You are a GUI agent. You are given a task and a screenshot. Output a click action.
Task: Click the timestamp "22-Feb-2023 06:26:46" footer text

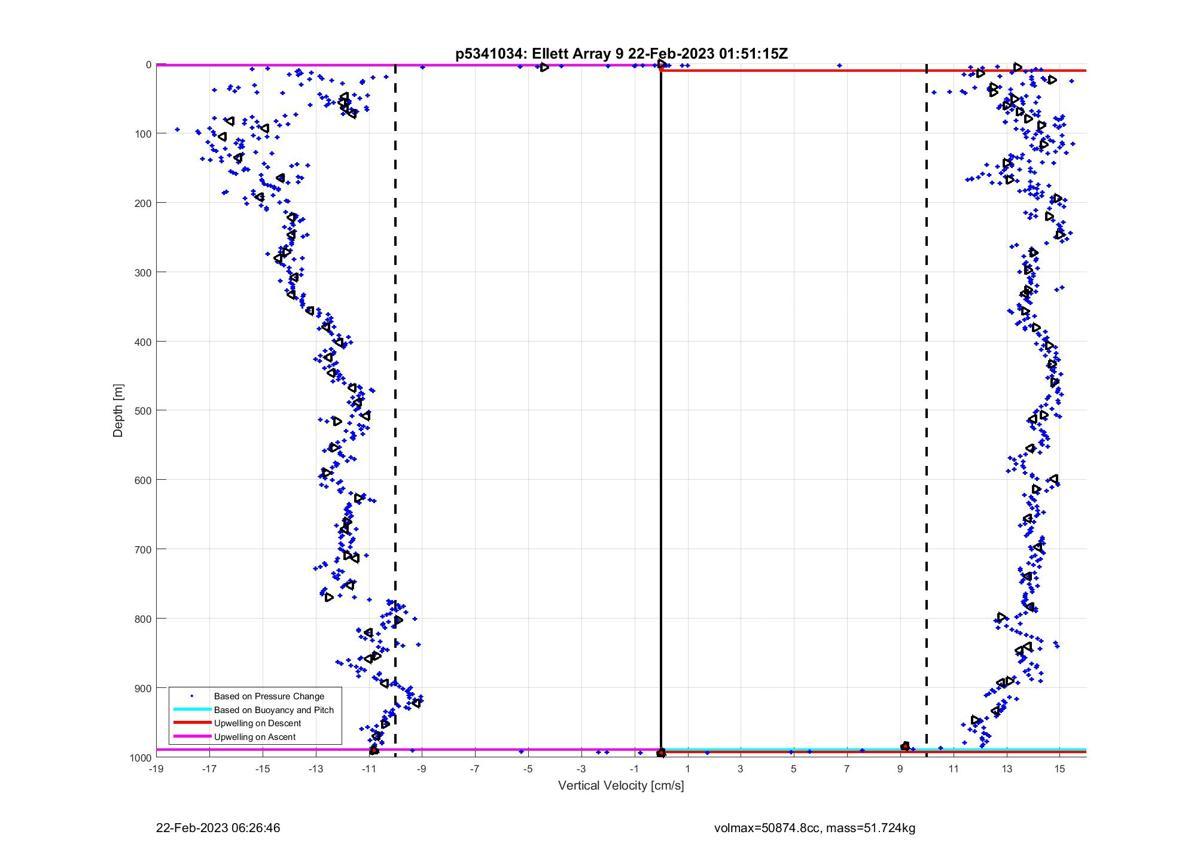coord(218,828)
